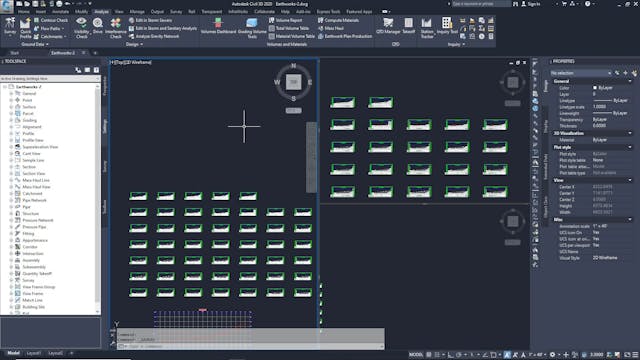Image resolution: width=640 pixels, height=360 pixels.
Task: Click the Toolspace vertical scrollbar
Action: tap(98, 199)
